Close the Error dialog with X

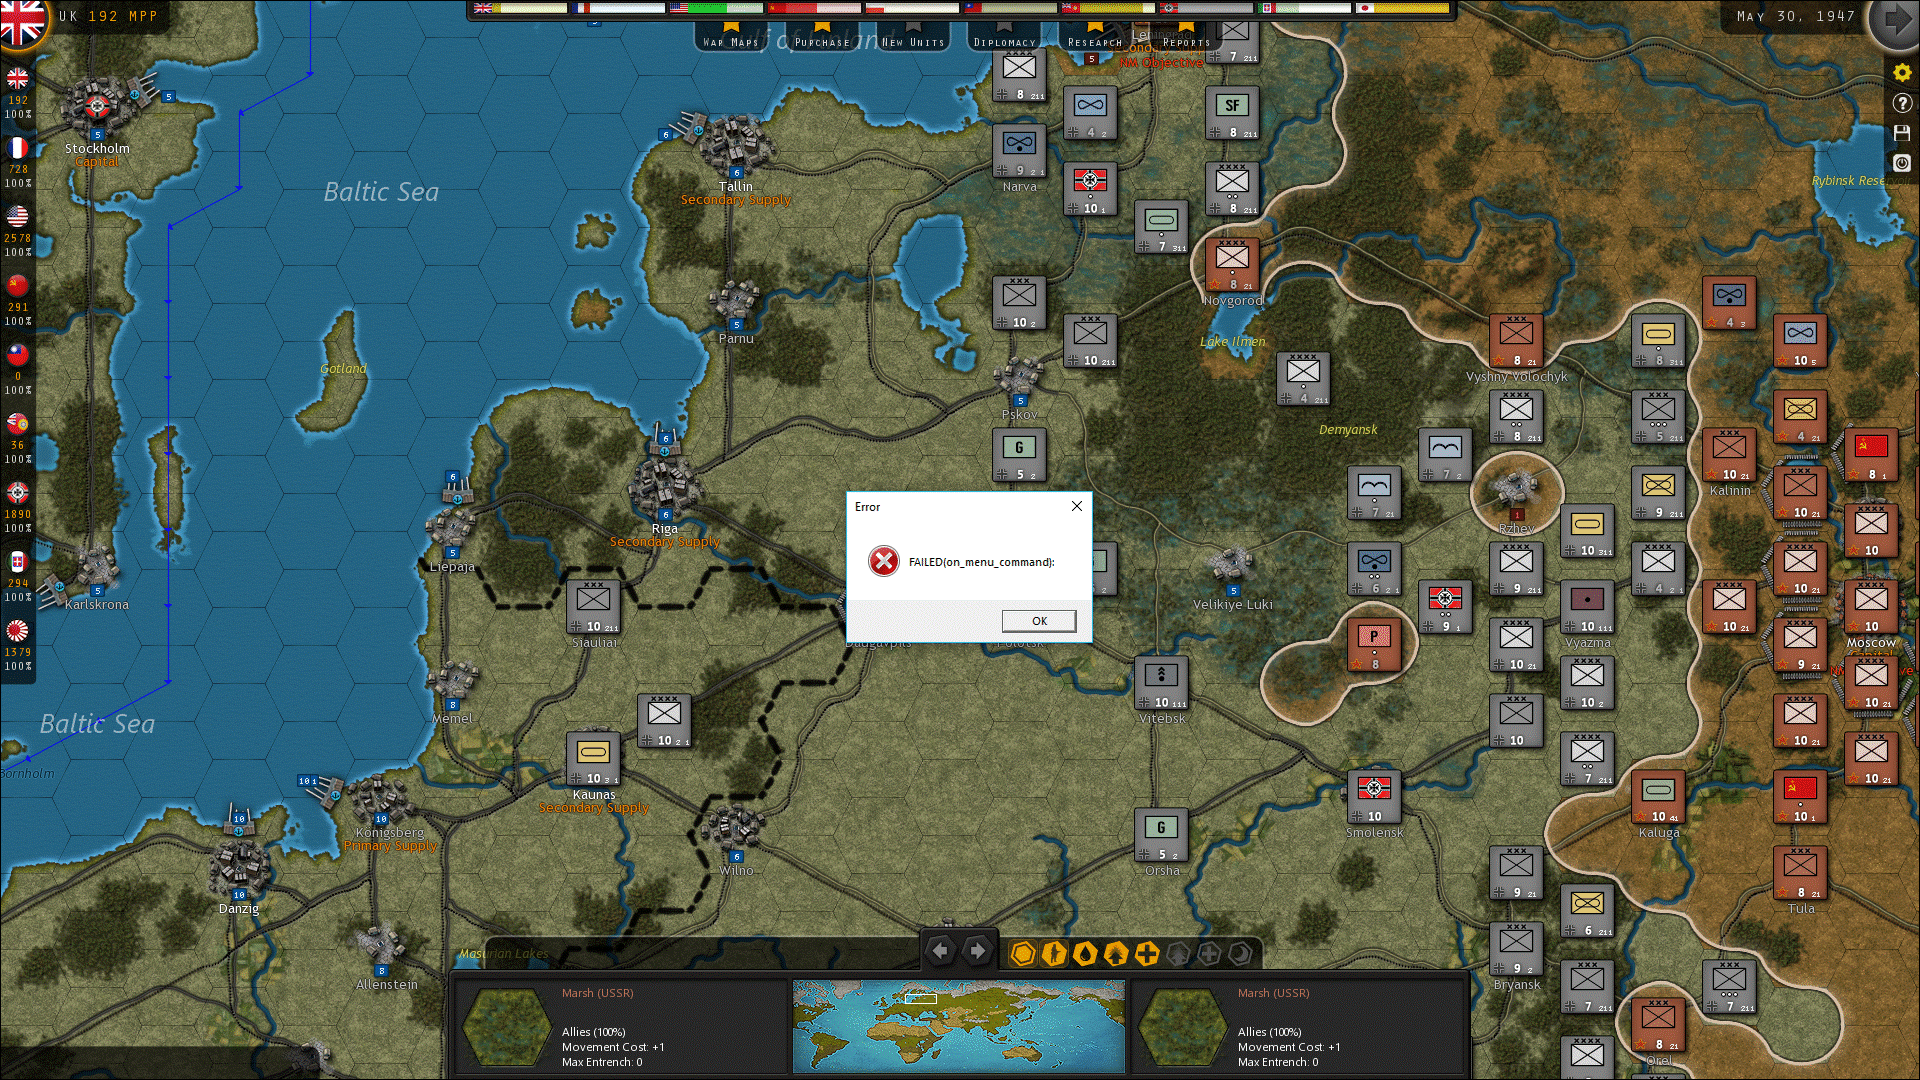(x=1077, y=506)
